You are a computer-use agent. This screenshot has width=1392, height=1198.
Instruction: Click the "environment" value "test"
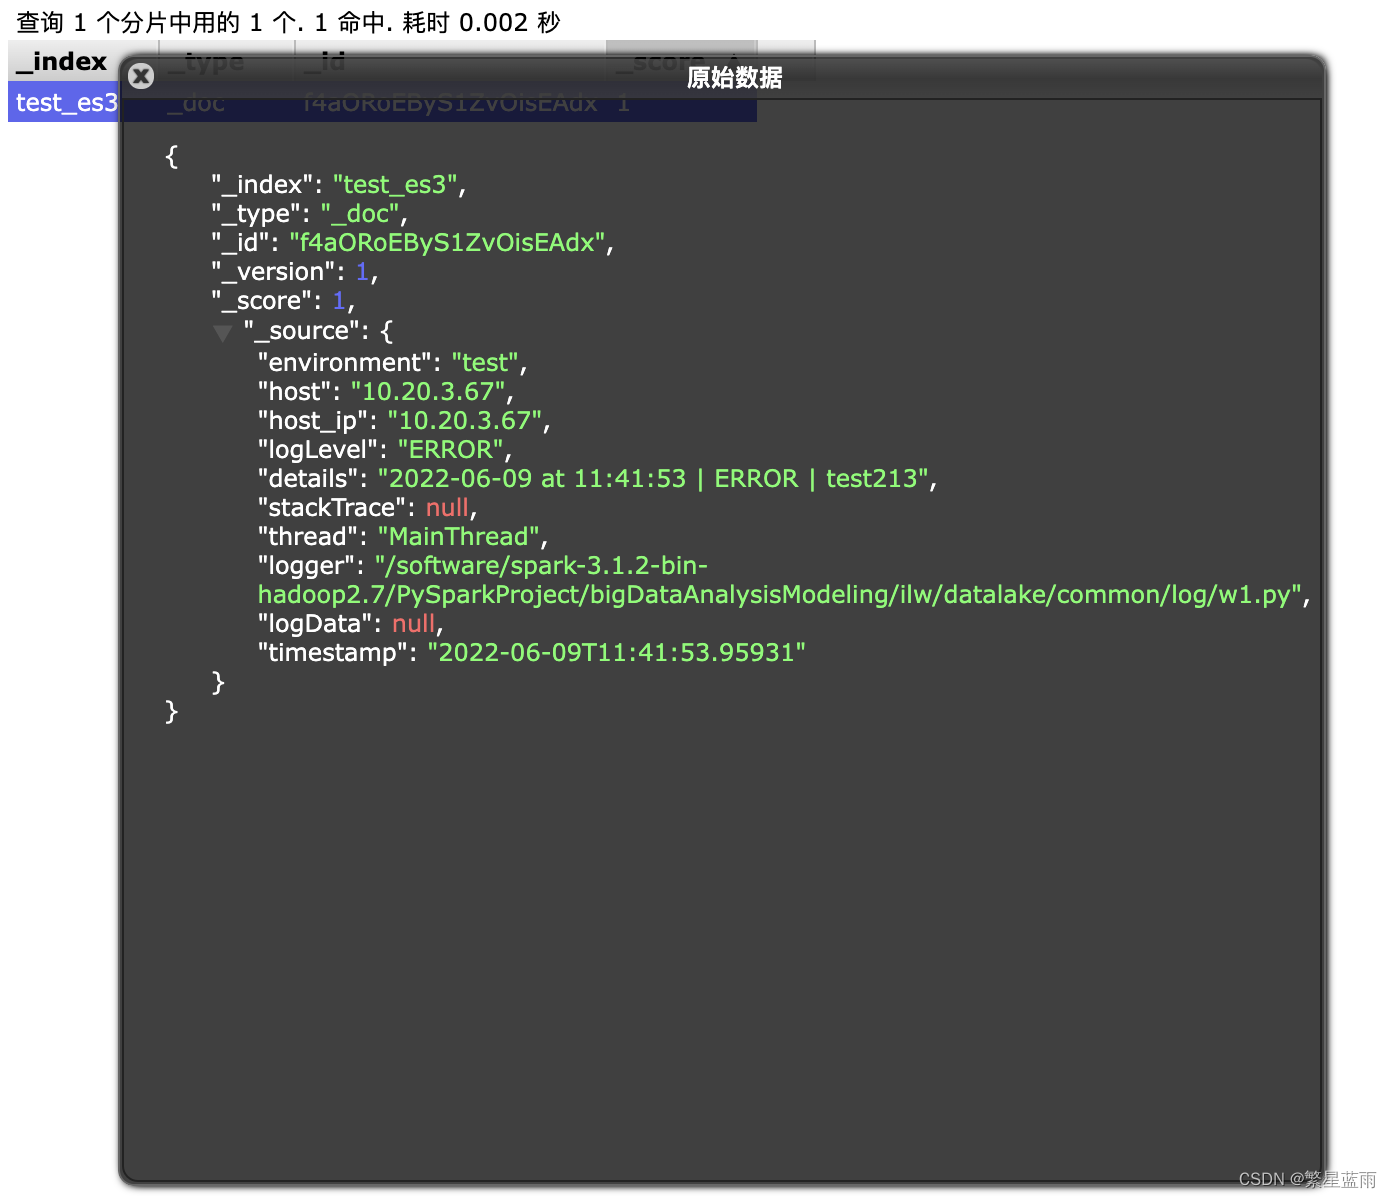[x=485, y=363]
